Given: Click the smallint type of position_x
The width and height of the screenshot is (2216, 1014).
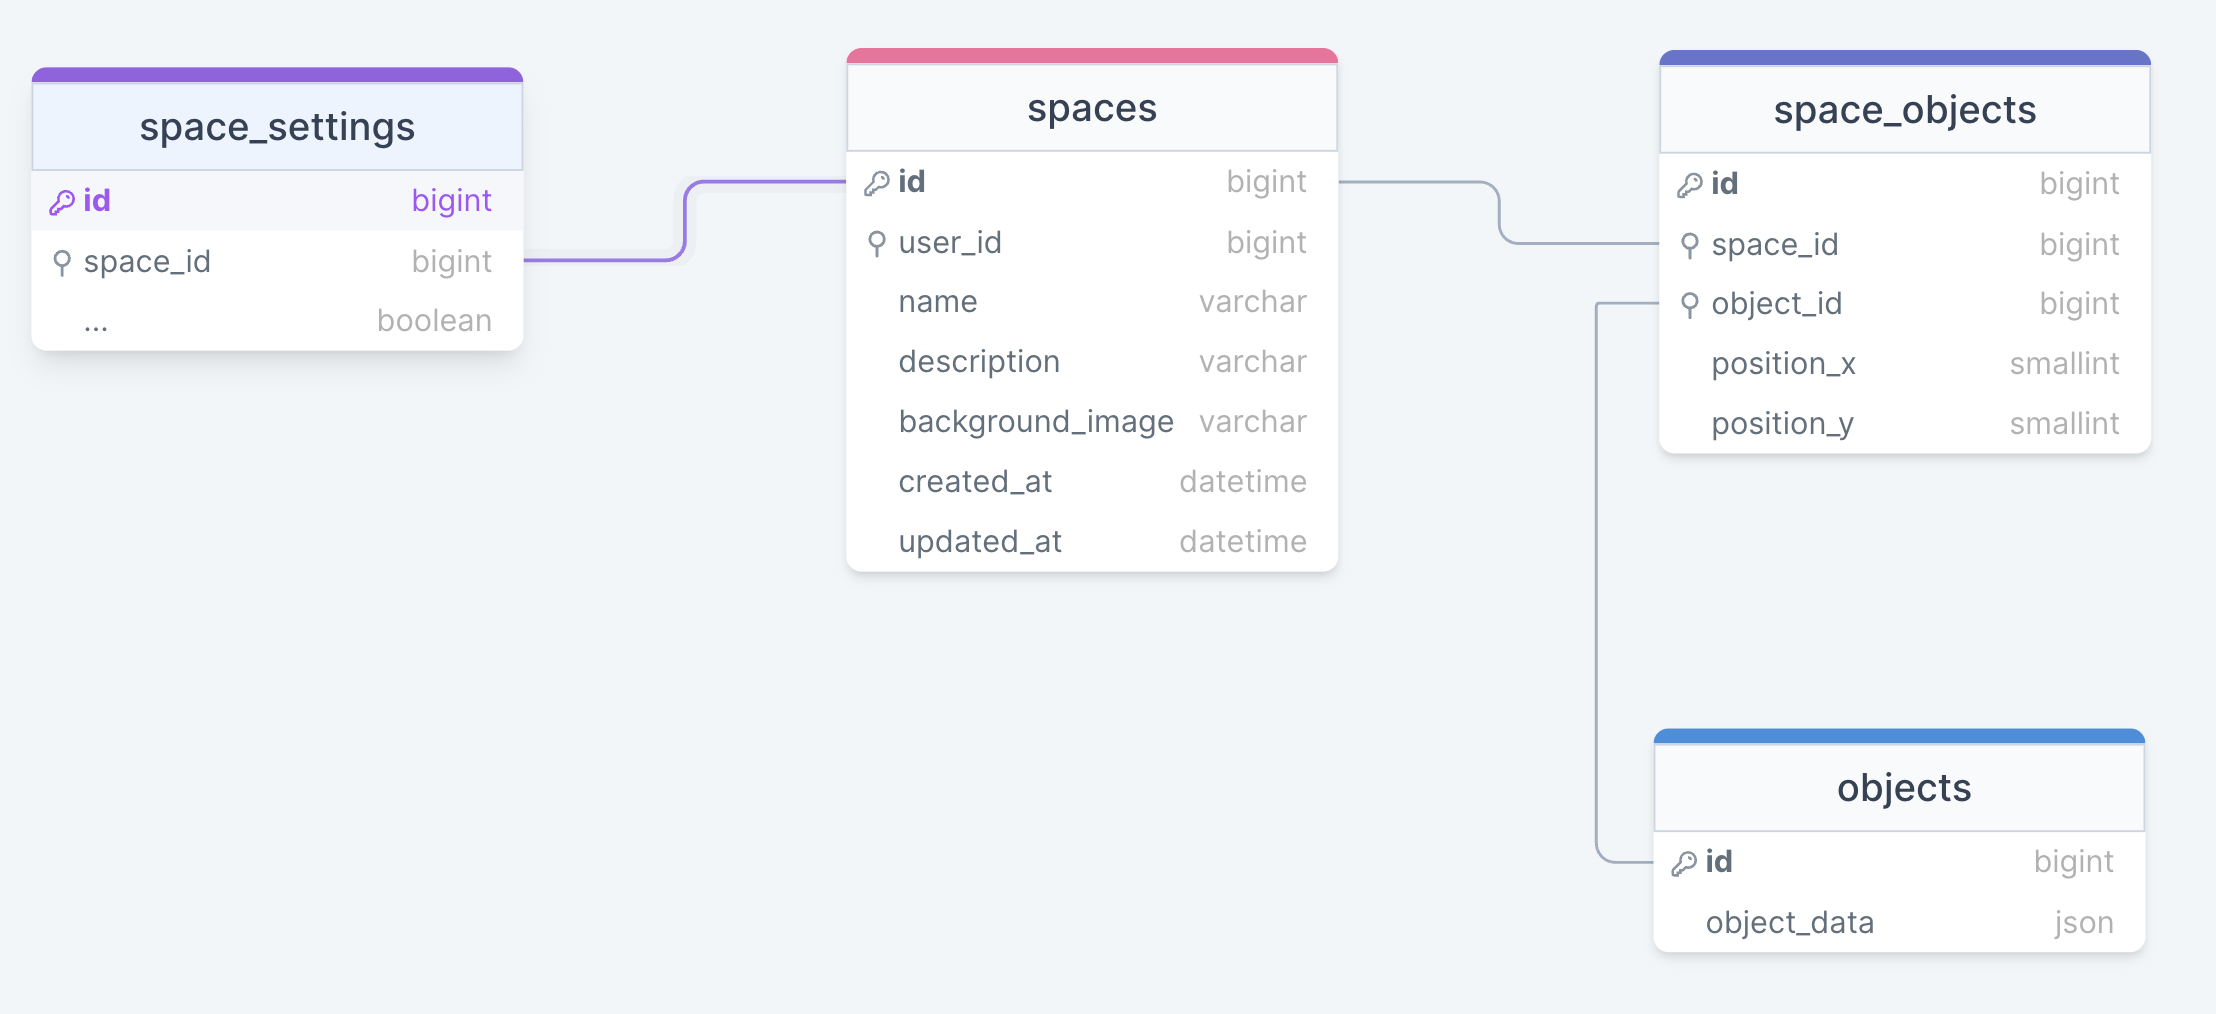Looking at the screenshot, I should point(2065,364).
